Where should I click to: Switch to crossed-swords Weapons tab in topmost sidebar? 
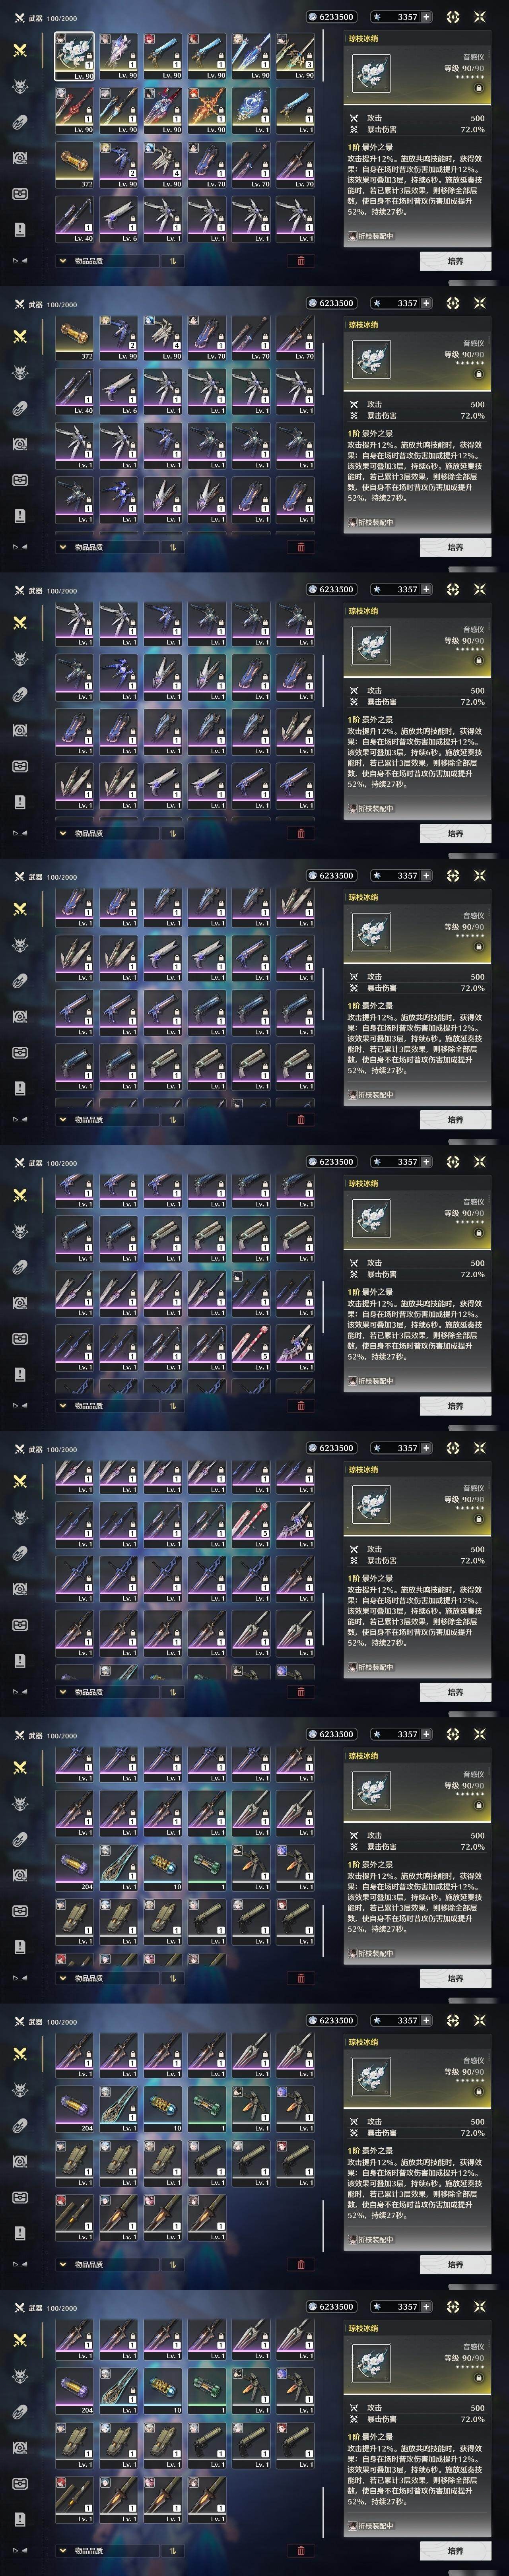pos(20,50)
